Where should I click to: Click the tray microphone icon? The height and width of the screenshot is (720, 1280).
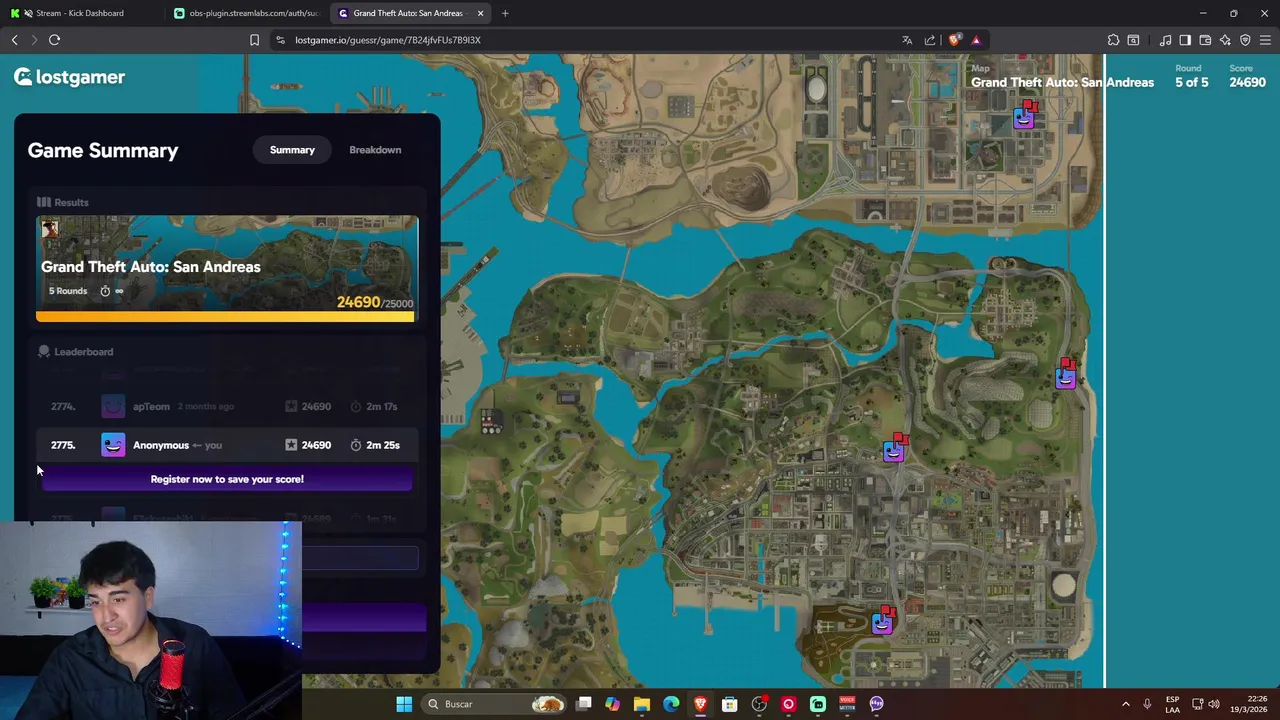[x=1147, y=704]
